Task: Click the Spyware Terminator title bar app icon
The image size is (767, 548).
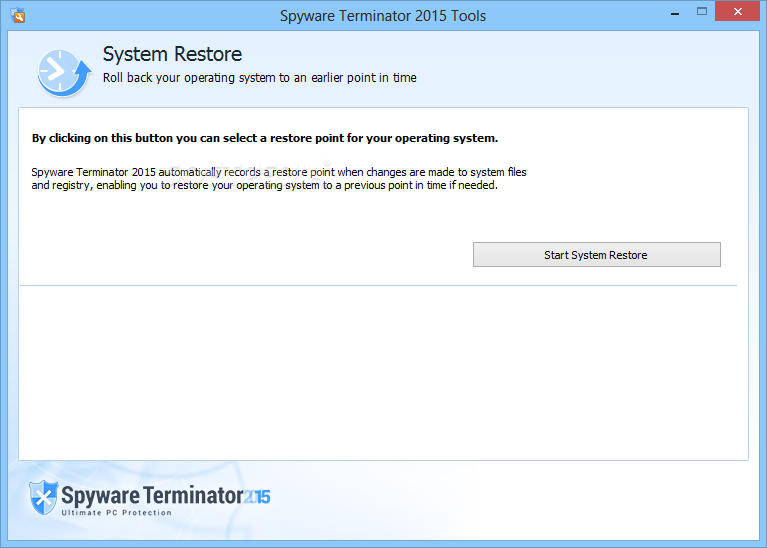Action: point(18,15)
